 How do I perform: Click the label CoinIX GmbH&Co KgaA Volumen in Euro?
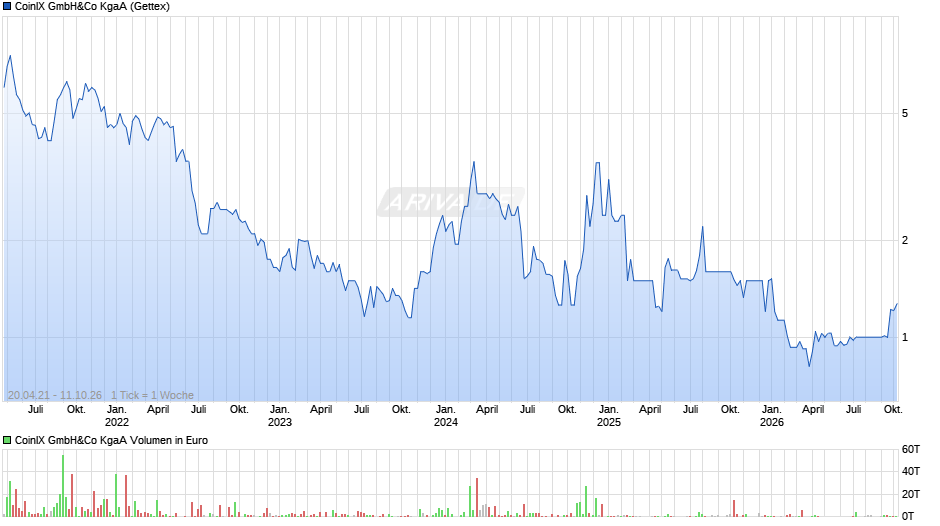click(x=111, y=440)
